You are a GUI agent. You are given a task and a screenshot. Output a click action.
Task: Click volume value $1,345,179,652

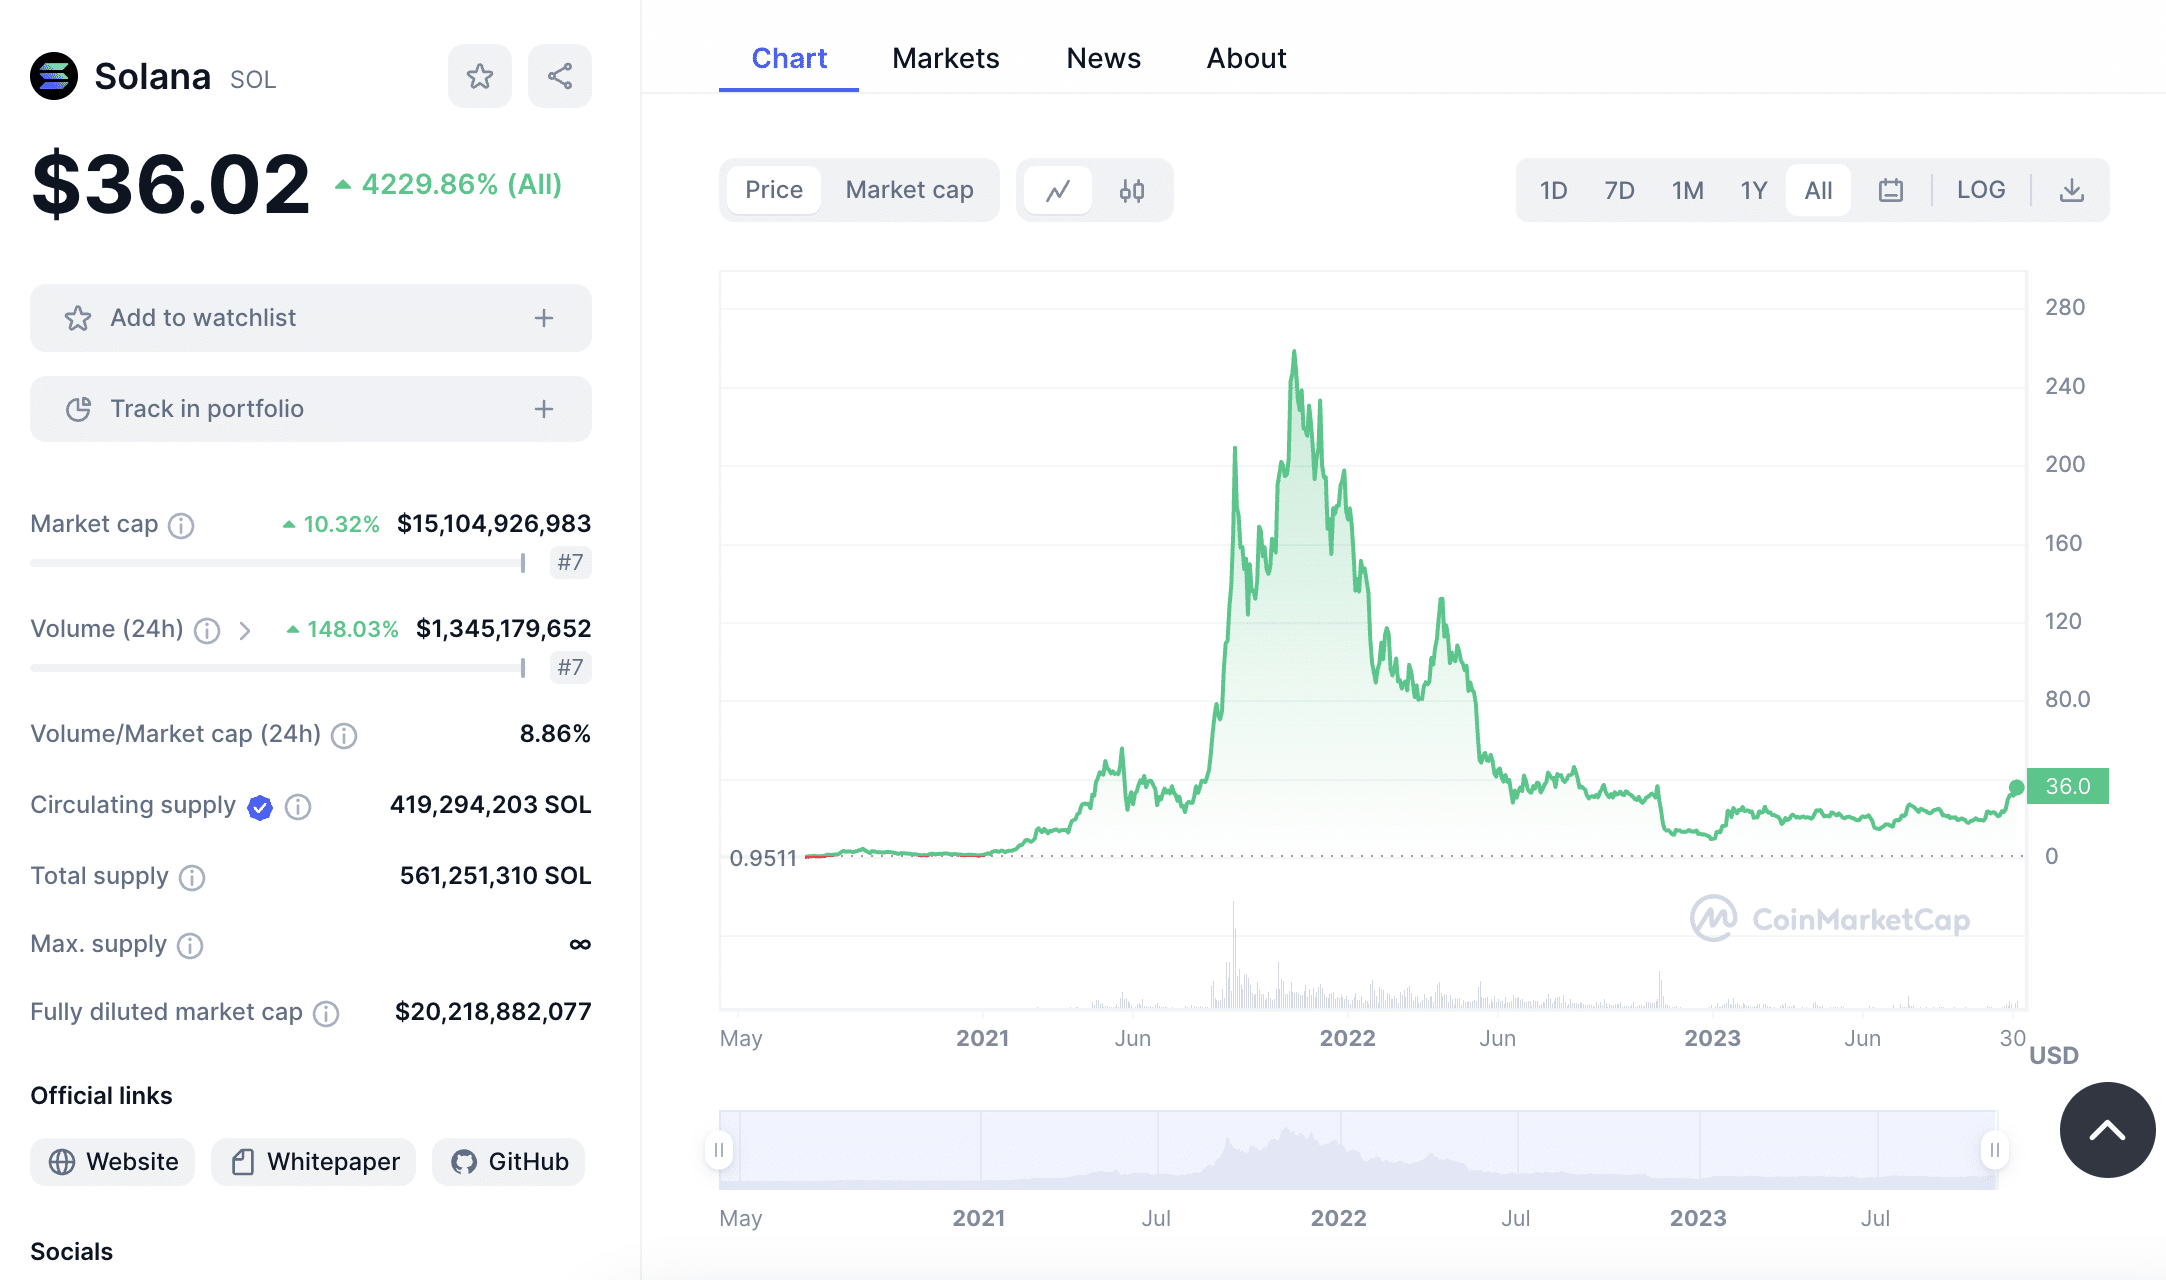pyautogui.click(x=504, y=629)
